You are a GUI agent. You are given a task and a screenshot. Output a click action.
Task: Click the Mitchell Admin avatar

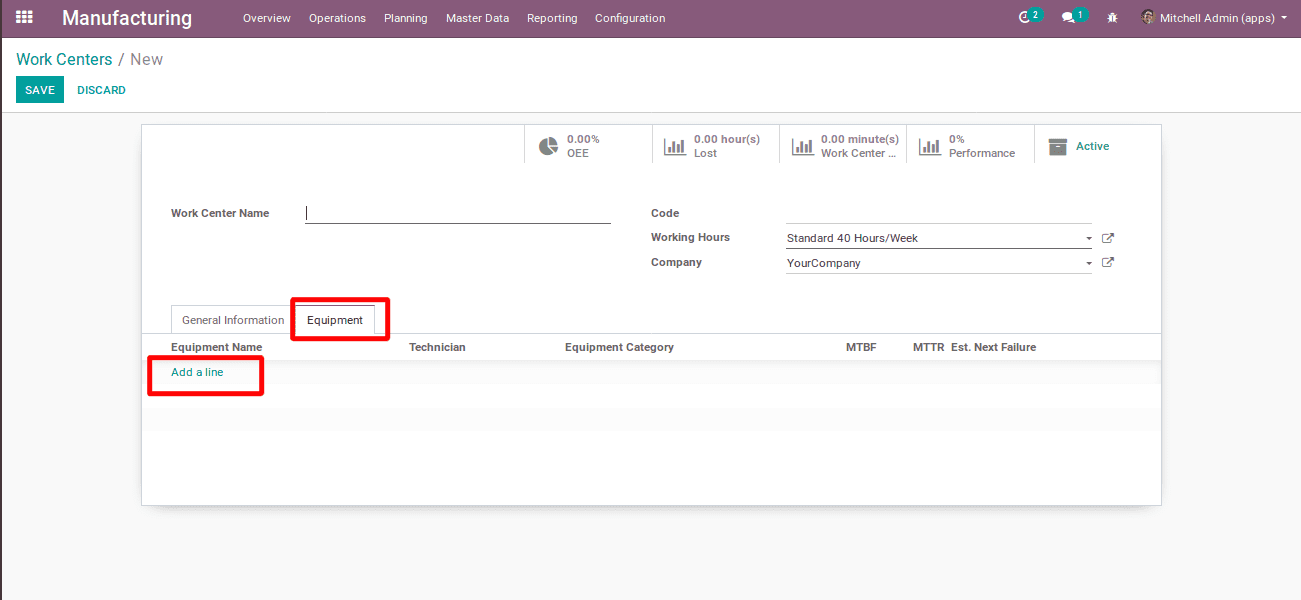click(1148, 17)
